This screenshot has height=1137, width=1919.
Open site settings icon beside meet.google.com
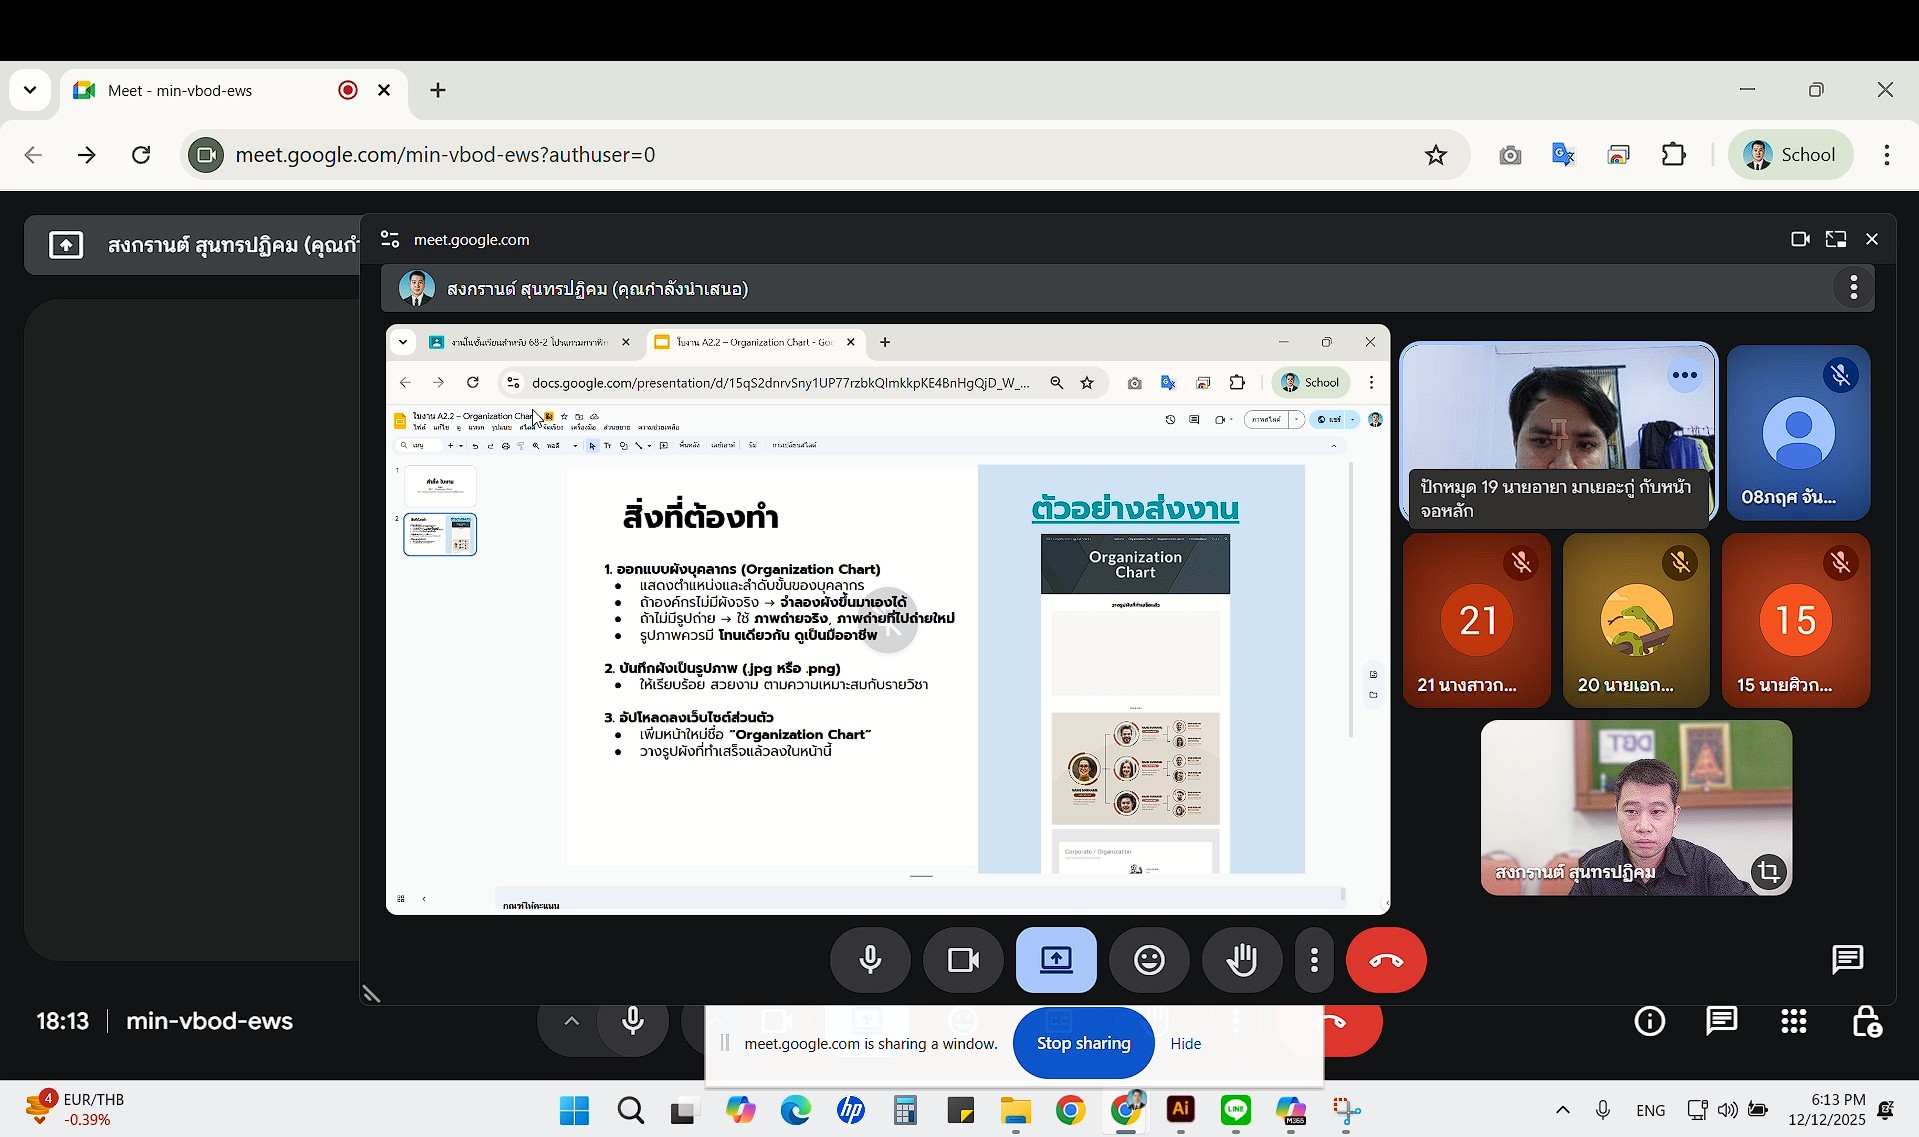(x=390, y=240)
